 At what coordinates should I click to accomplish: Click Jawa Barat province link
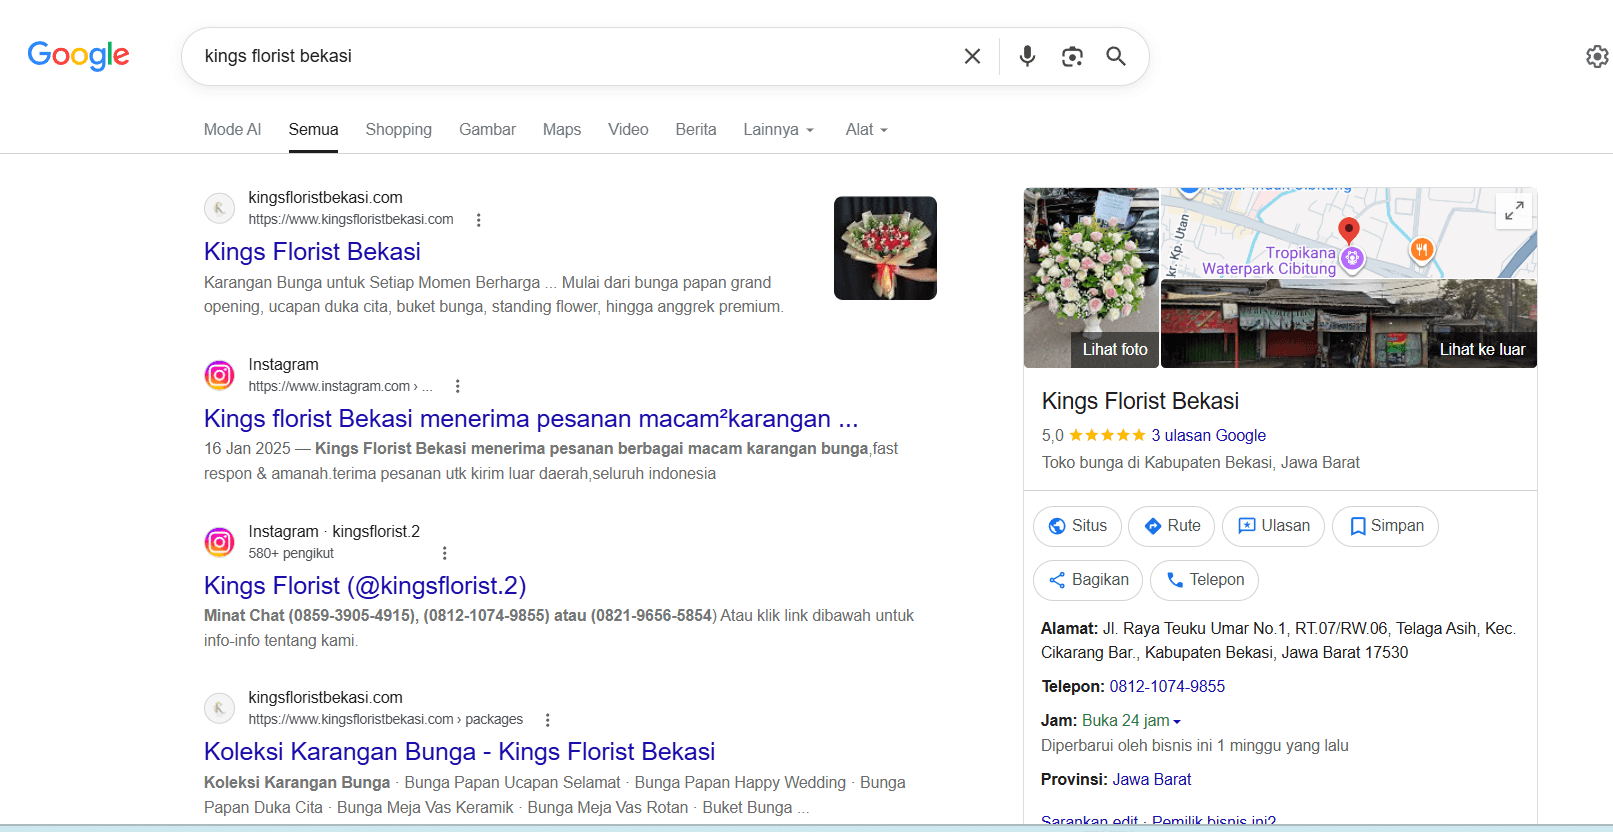tap(1152, 780)
